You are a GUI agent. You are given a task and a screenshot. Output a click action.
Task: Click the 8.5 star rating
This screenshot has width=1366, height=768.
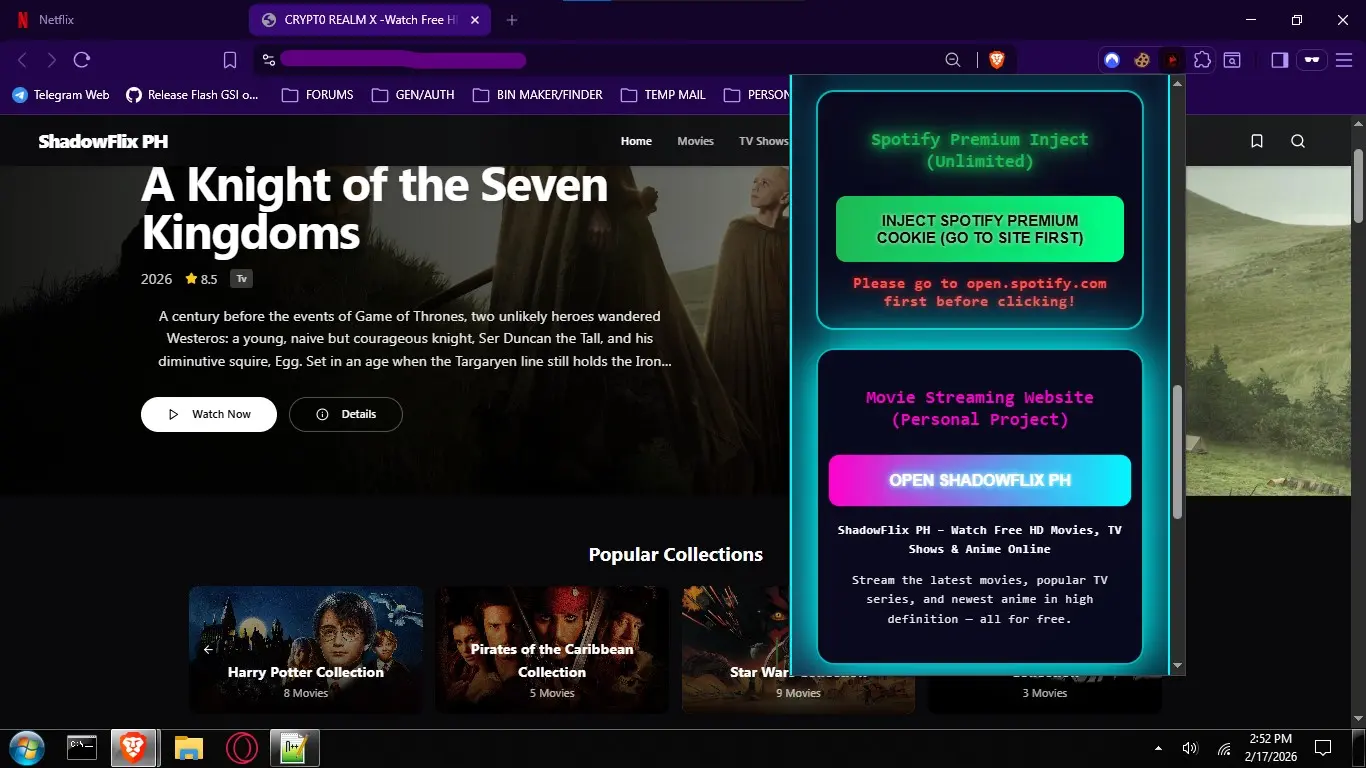tap(201, 279)
